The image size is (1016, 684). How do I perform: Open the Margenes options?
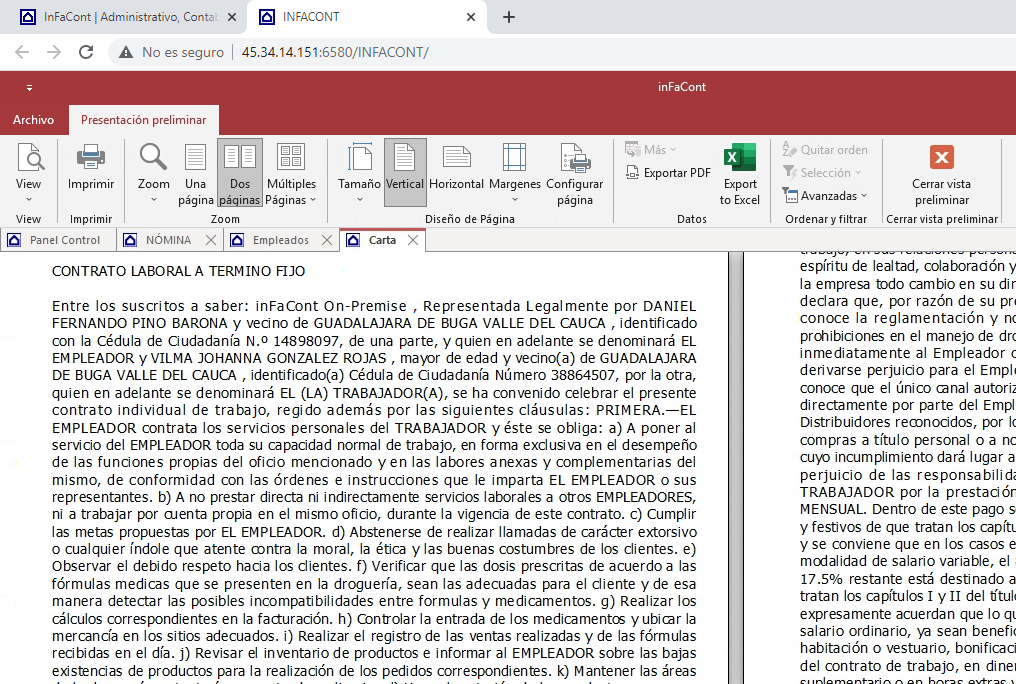click(514, 172)
